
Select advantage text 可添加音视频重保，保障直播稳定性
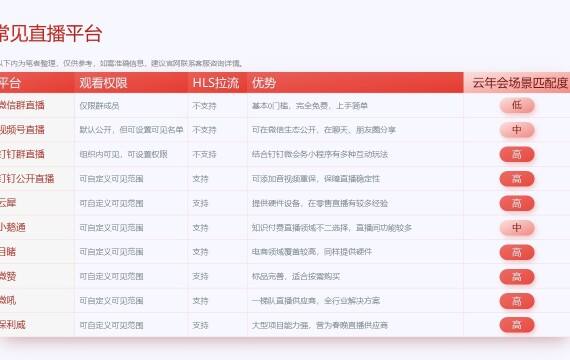tap(316, 179)
